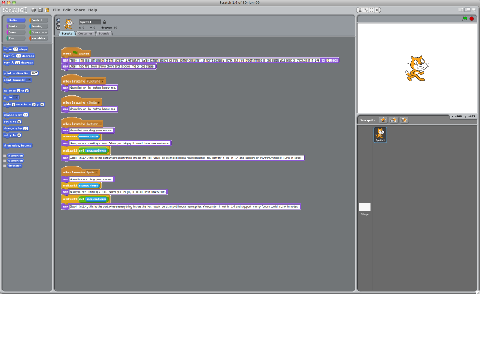Open the Help menu
This screenshot has height=360, width=480.
pos(93,10)
